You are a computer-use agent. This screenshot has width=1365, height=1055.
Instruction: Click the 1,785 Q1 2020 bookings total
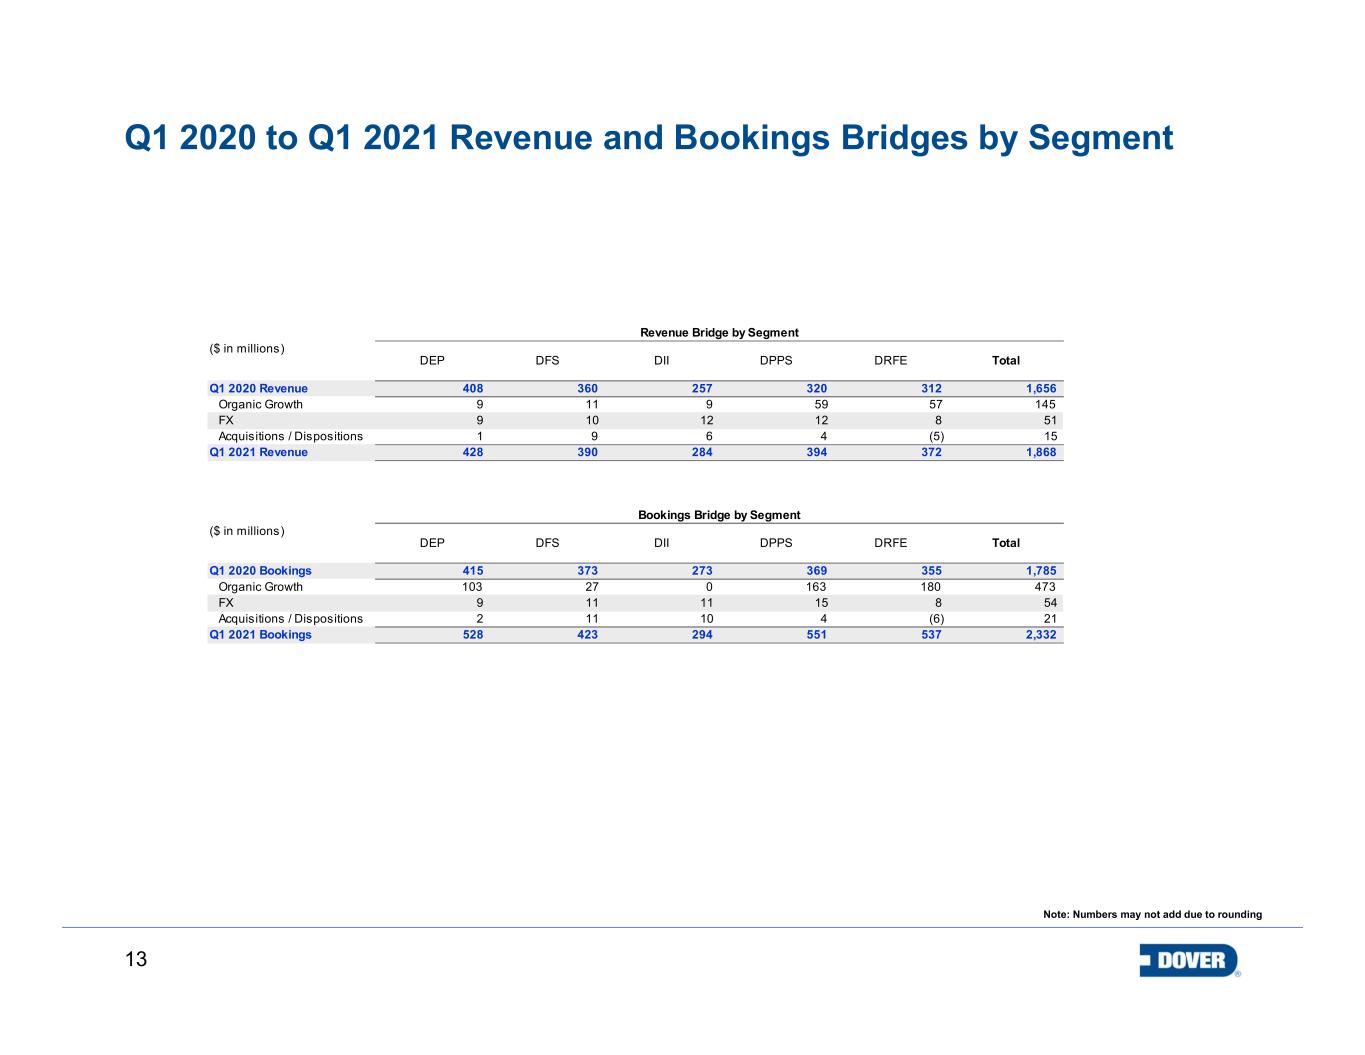click(1040, 571)
